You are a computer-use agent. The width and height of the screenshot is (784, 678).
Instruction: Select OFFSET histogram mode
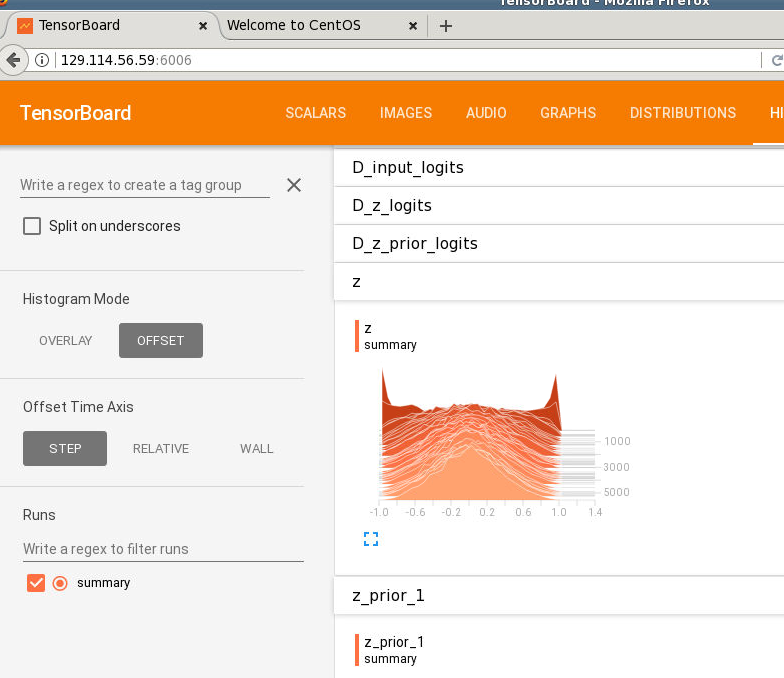click(161, 340)
